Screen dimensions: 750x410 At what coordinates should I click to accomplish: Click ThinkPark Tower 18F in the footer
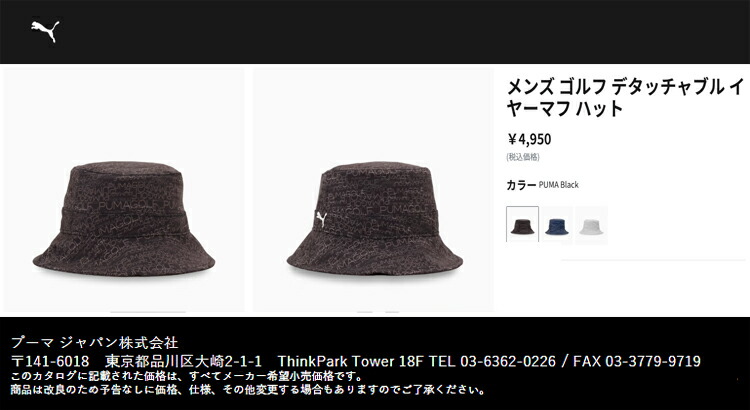[x=351, y=361]
